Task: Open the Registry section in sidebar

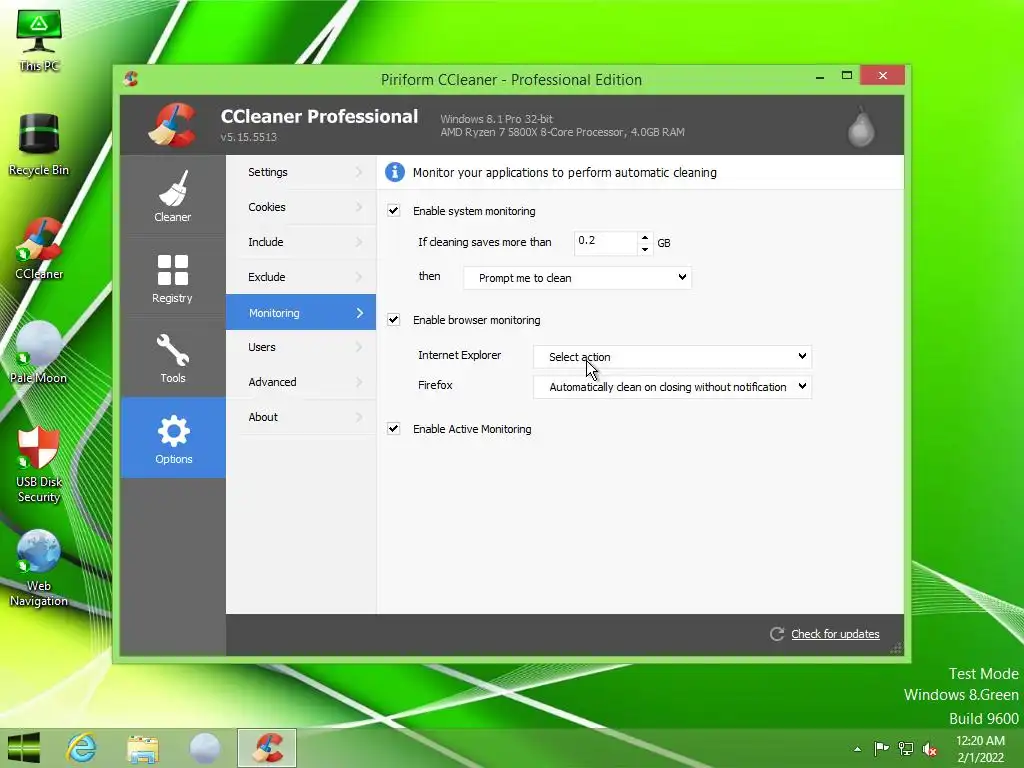Action: pos(173,278)
